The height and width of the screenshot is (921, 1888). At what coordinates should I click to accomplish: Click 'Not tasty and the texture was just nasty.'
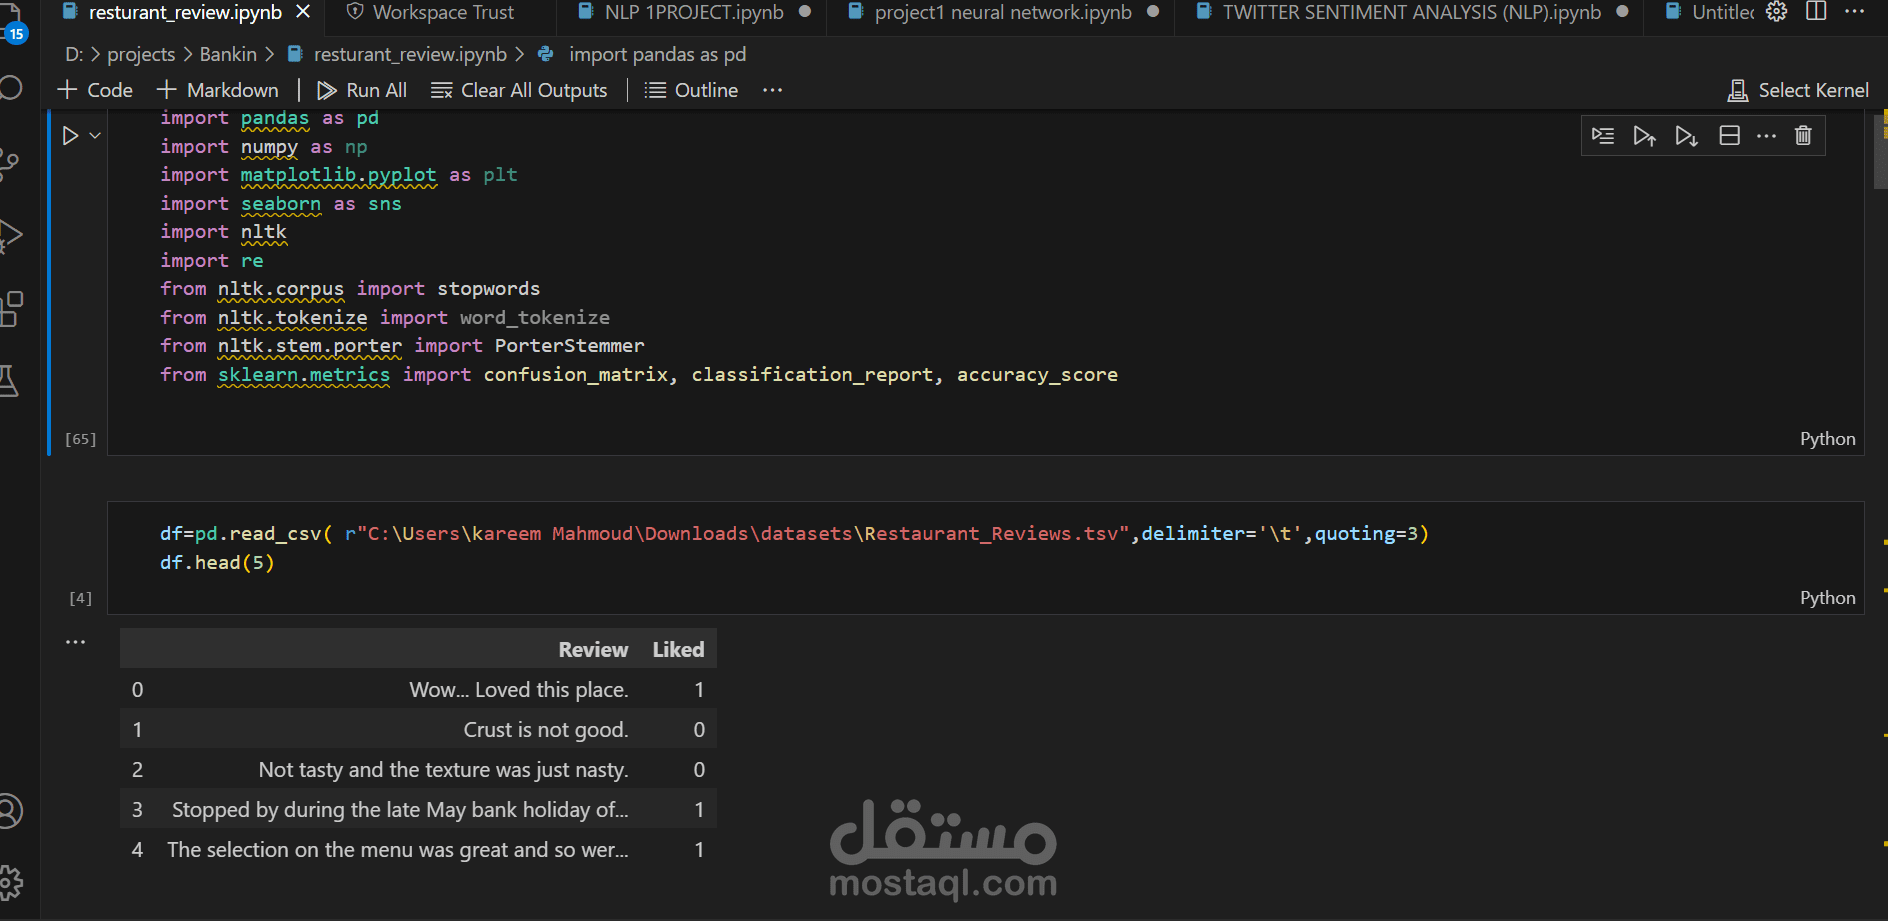(443, 770)
